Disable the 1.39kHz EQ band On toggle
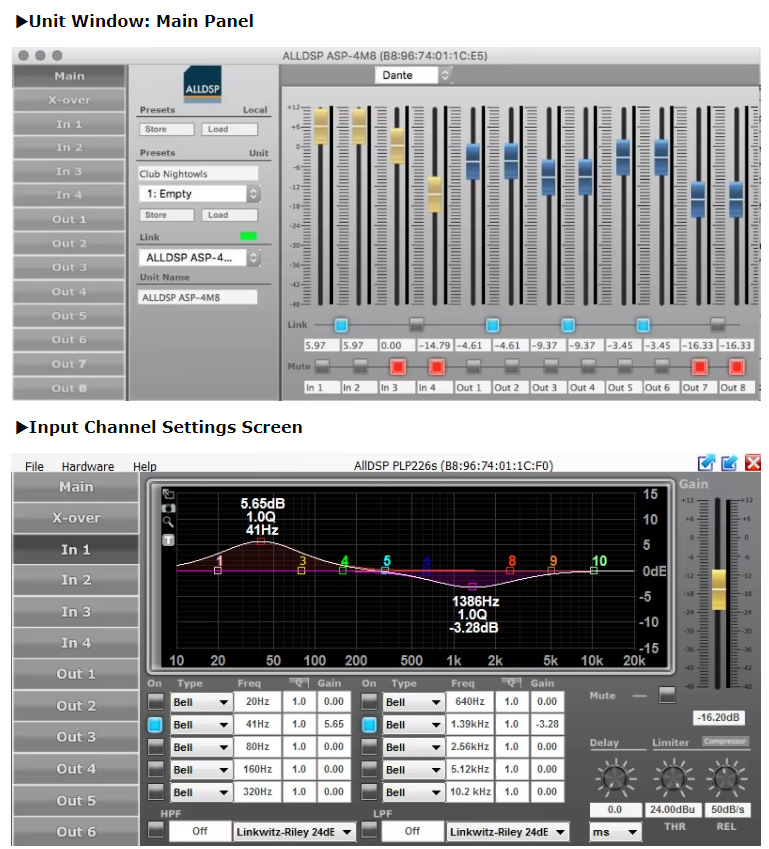The width and height of the screenshot is (769, 849). point(369,724)
